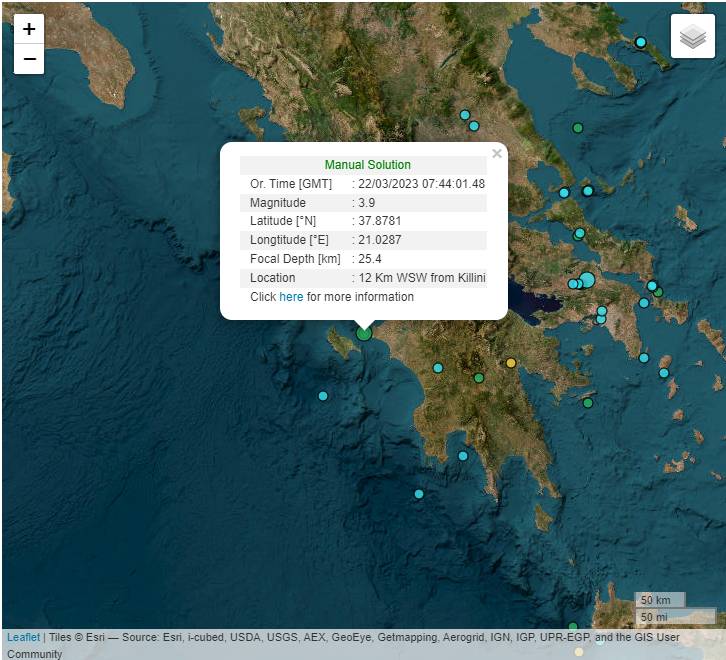Select the green marker in the northern Aegean sea
The image size is (726, 660).
577,128
